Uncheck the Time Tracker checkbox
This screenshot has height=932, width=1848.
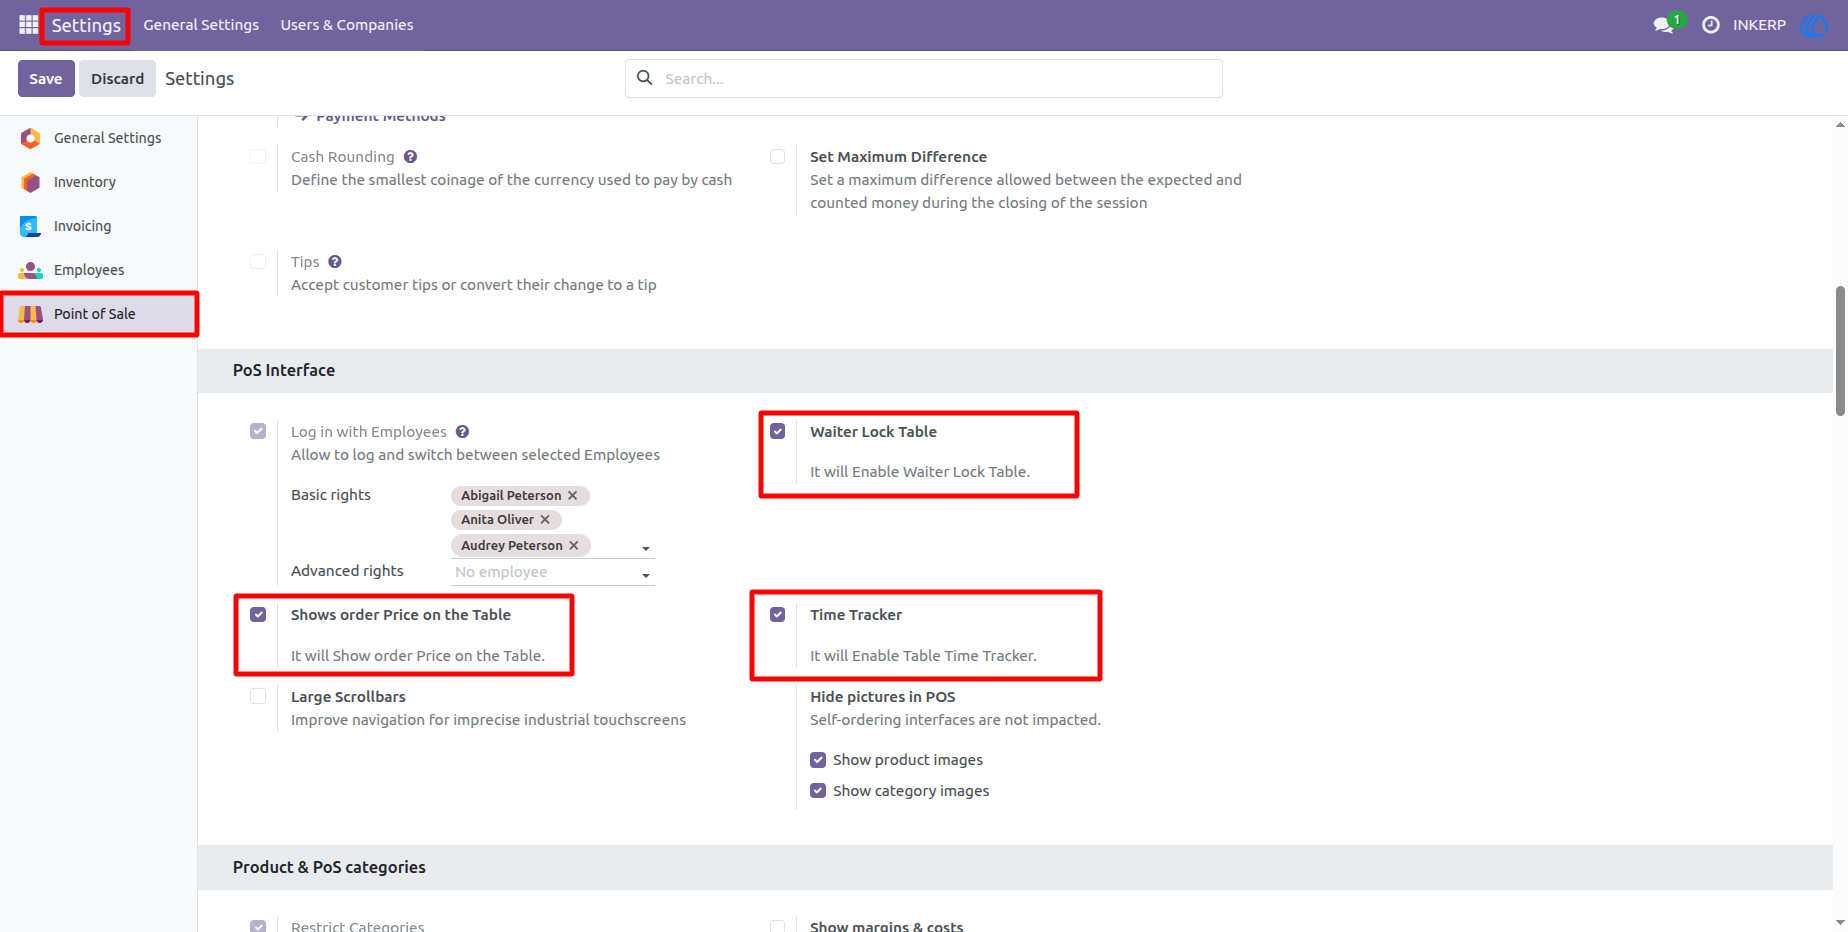click(x=777, y=615)
